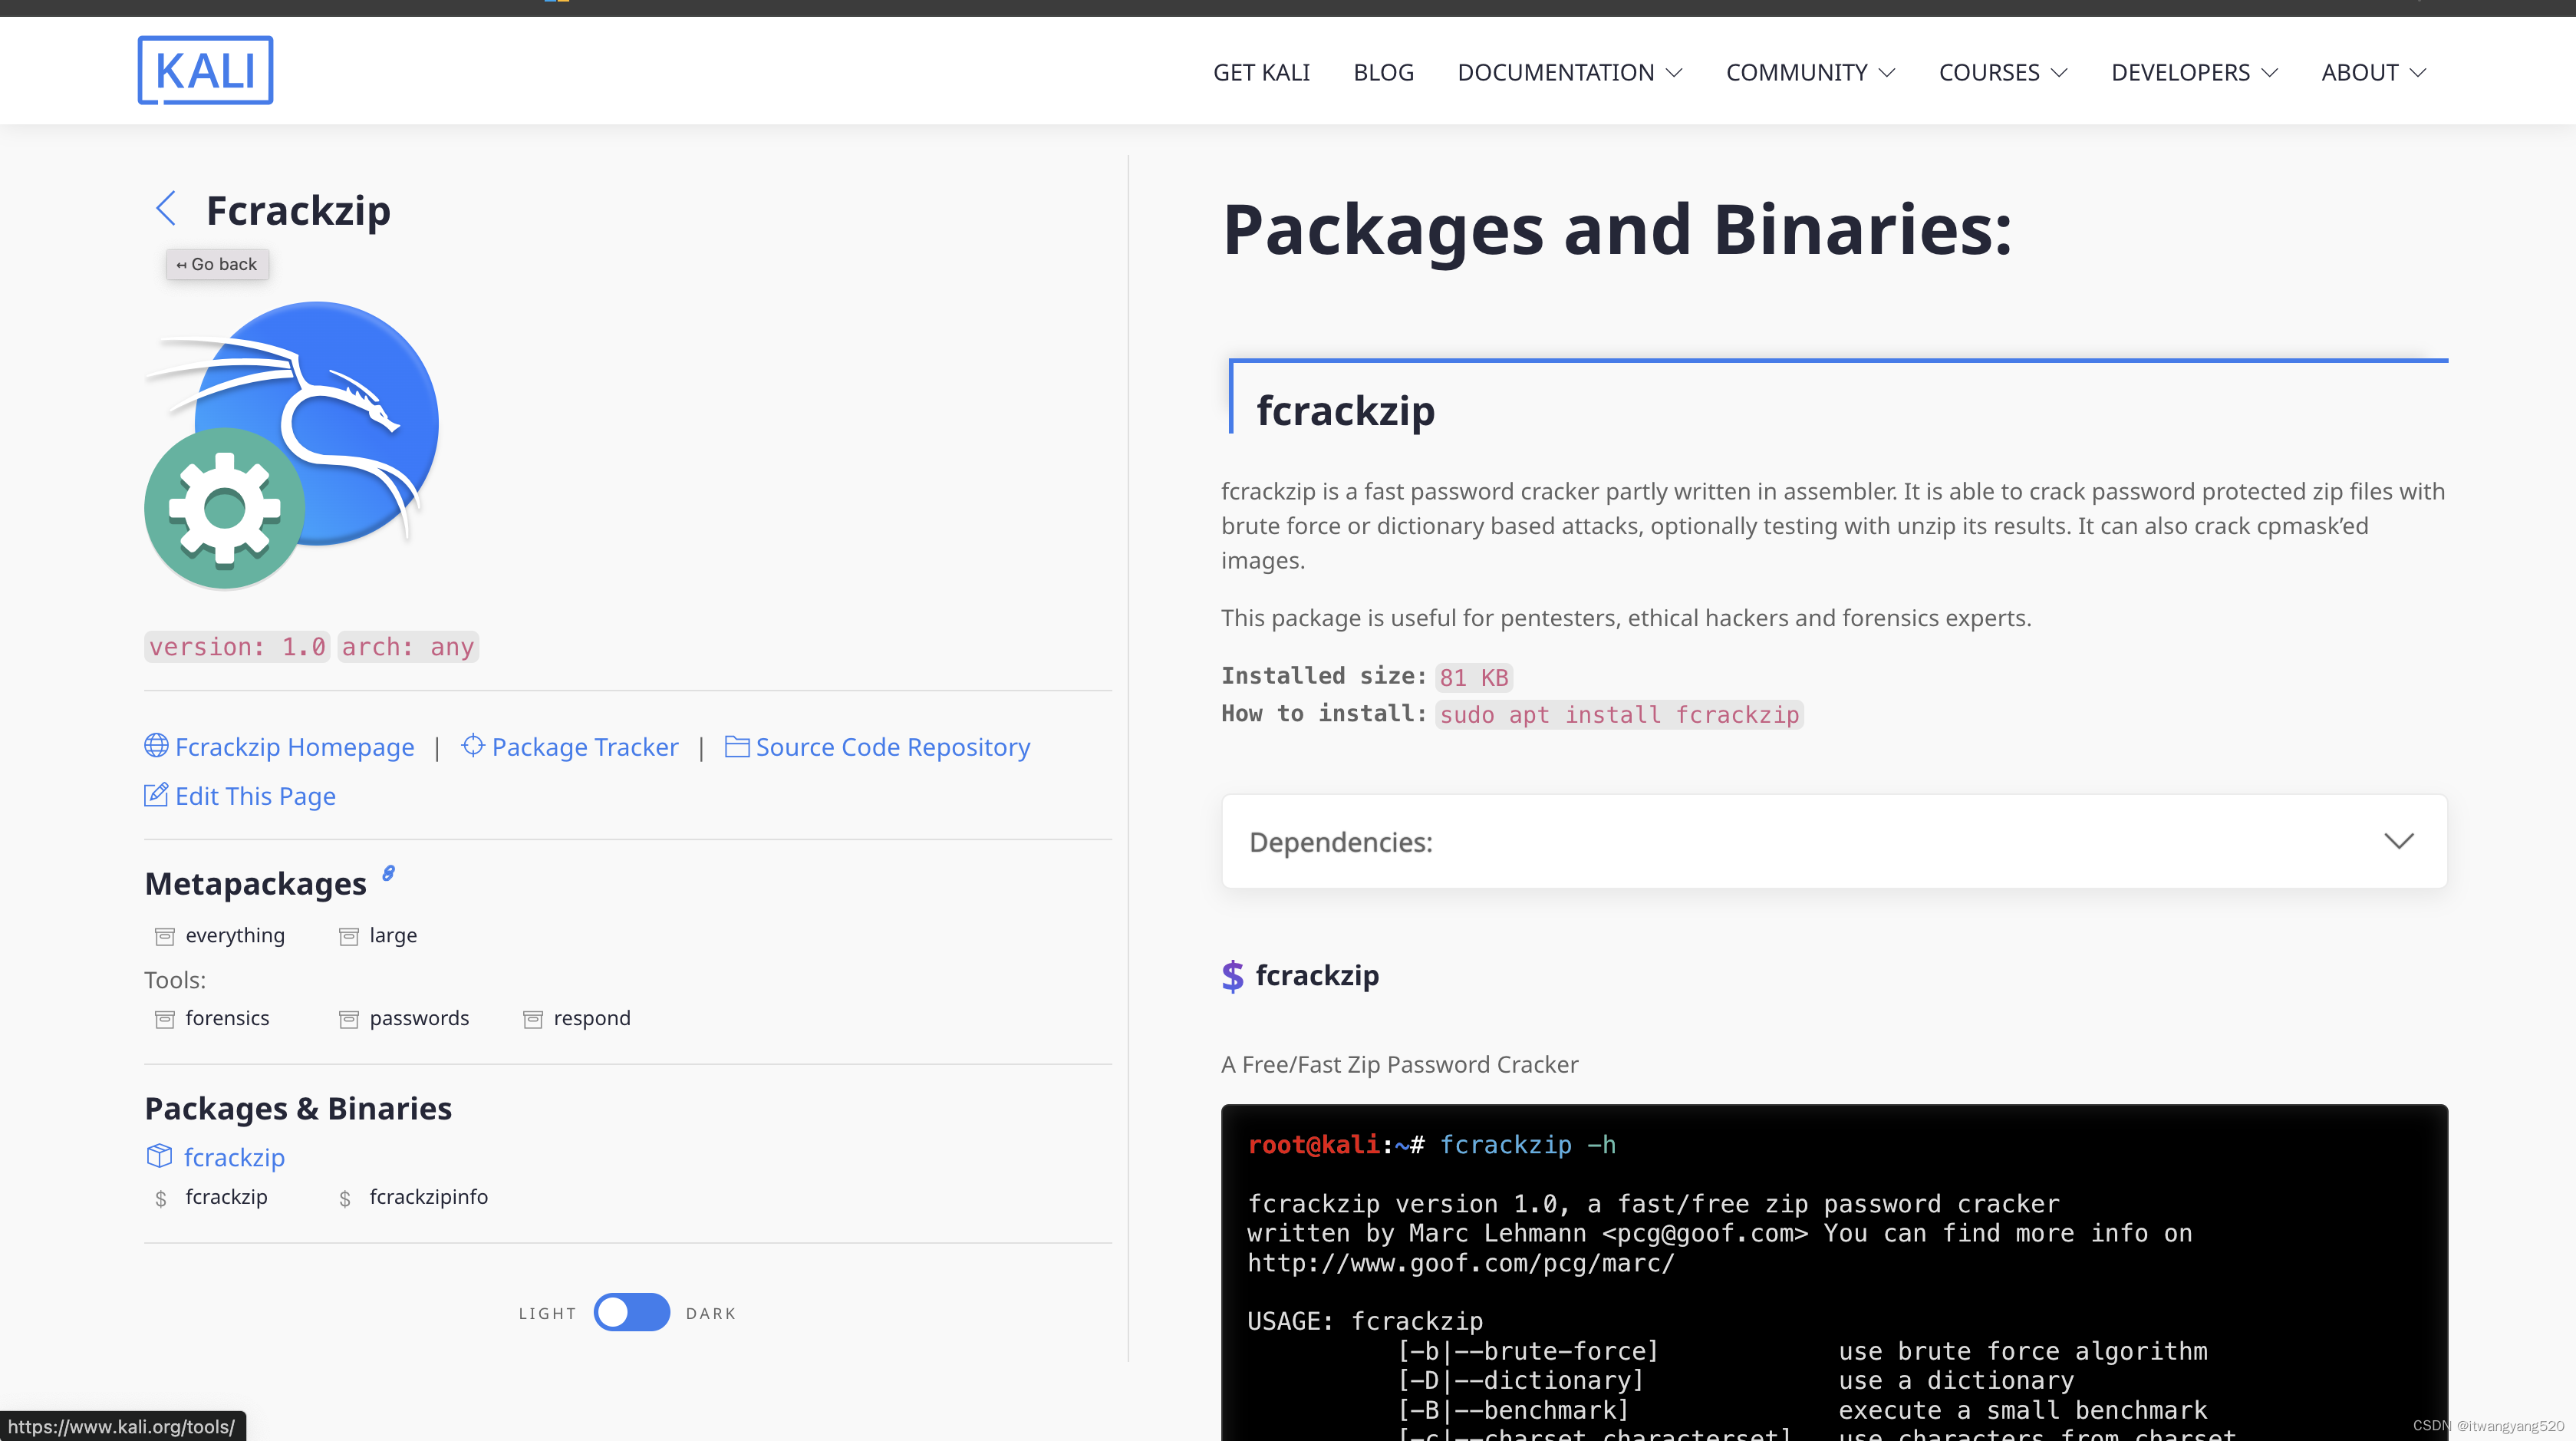The width and height of the screenshot is (2576, 1441).
Task: Click the globe icon for Fcrackzip Homepage
Action: (x=156, y=746)
